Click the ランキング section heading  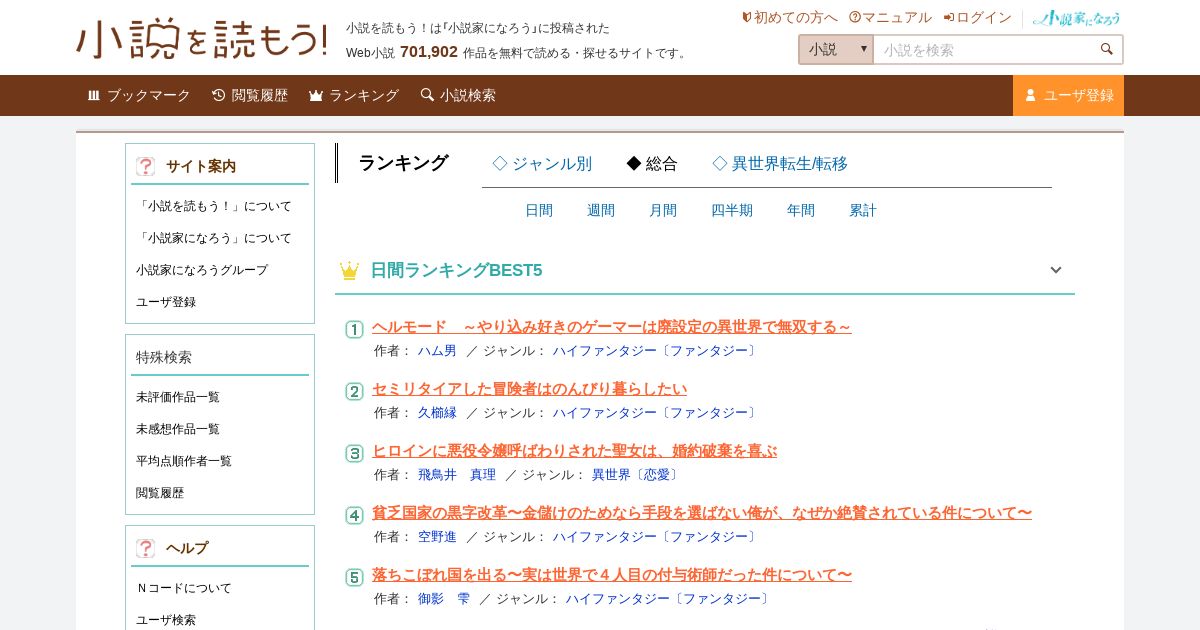(x=403, y=163)
